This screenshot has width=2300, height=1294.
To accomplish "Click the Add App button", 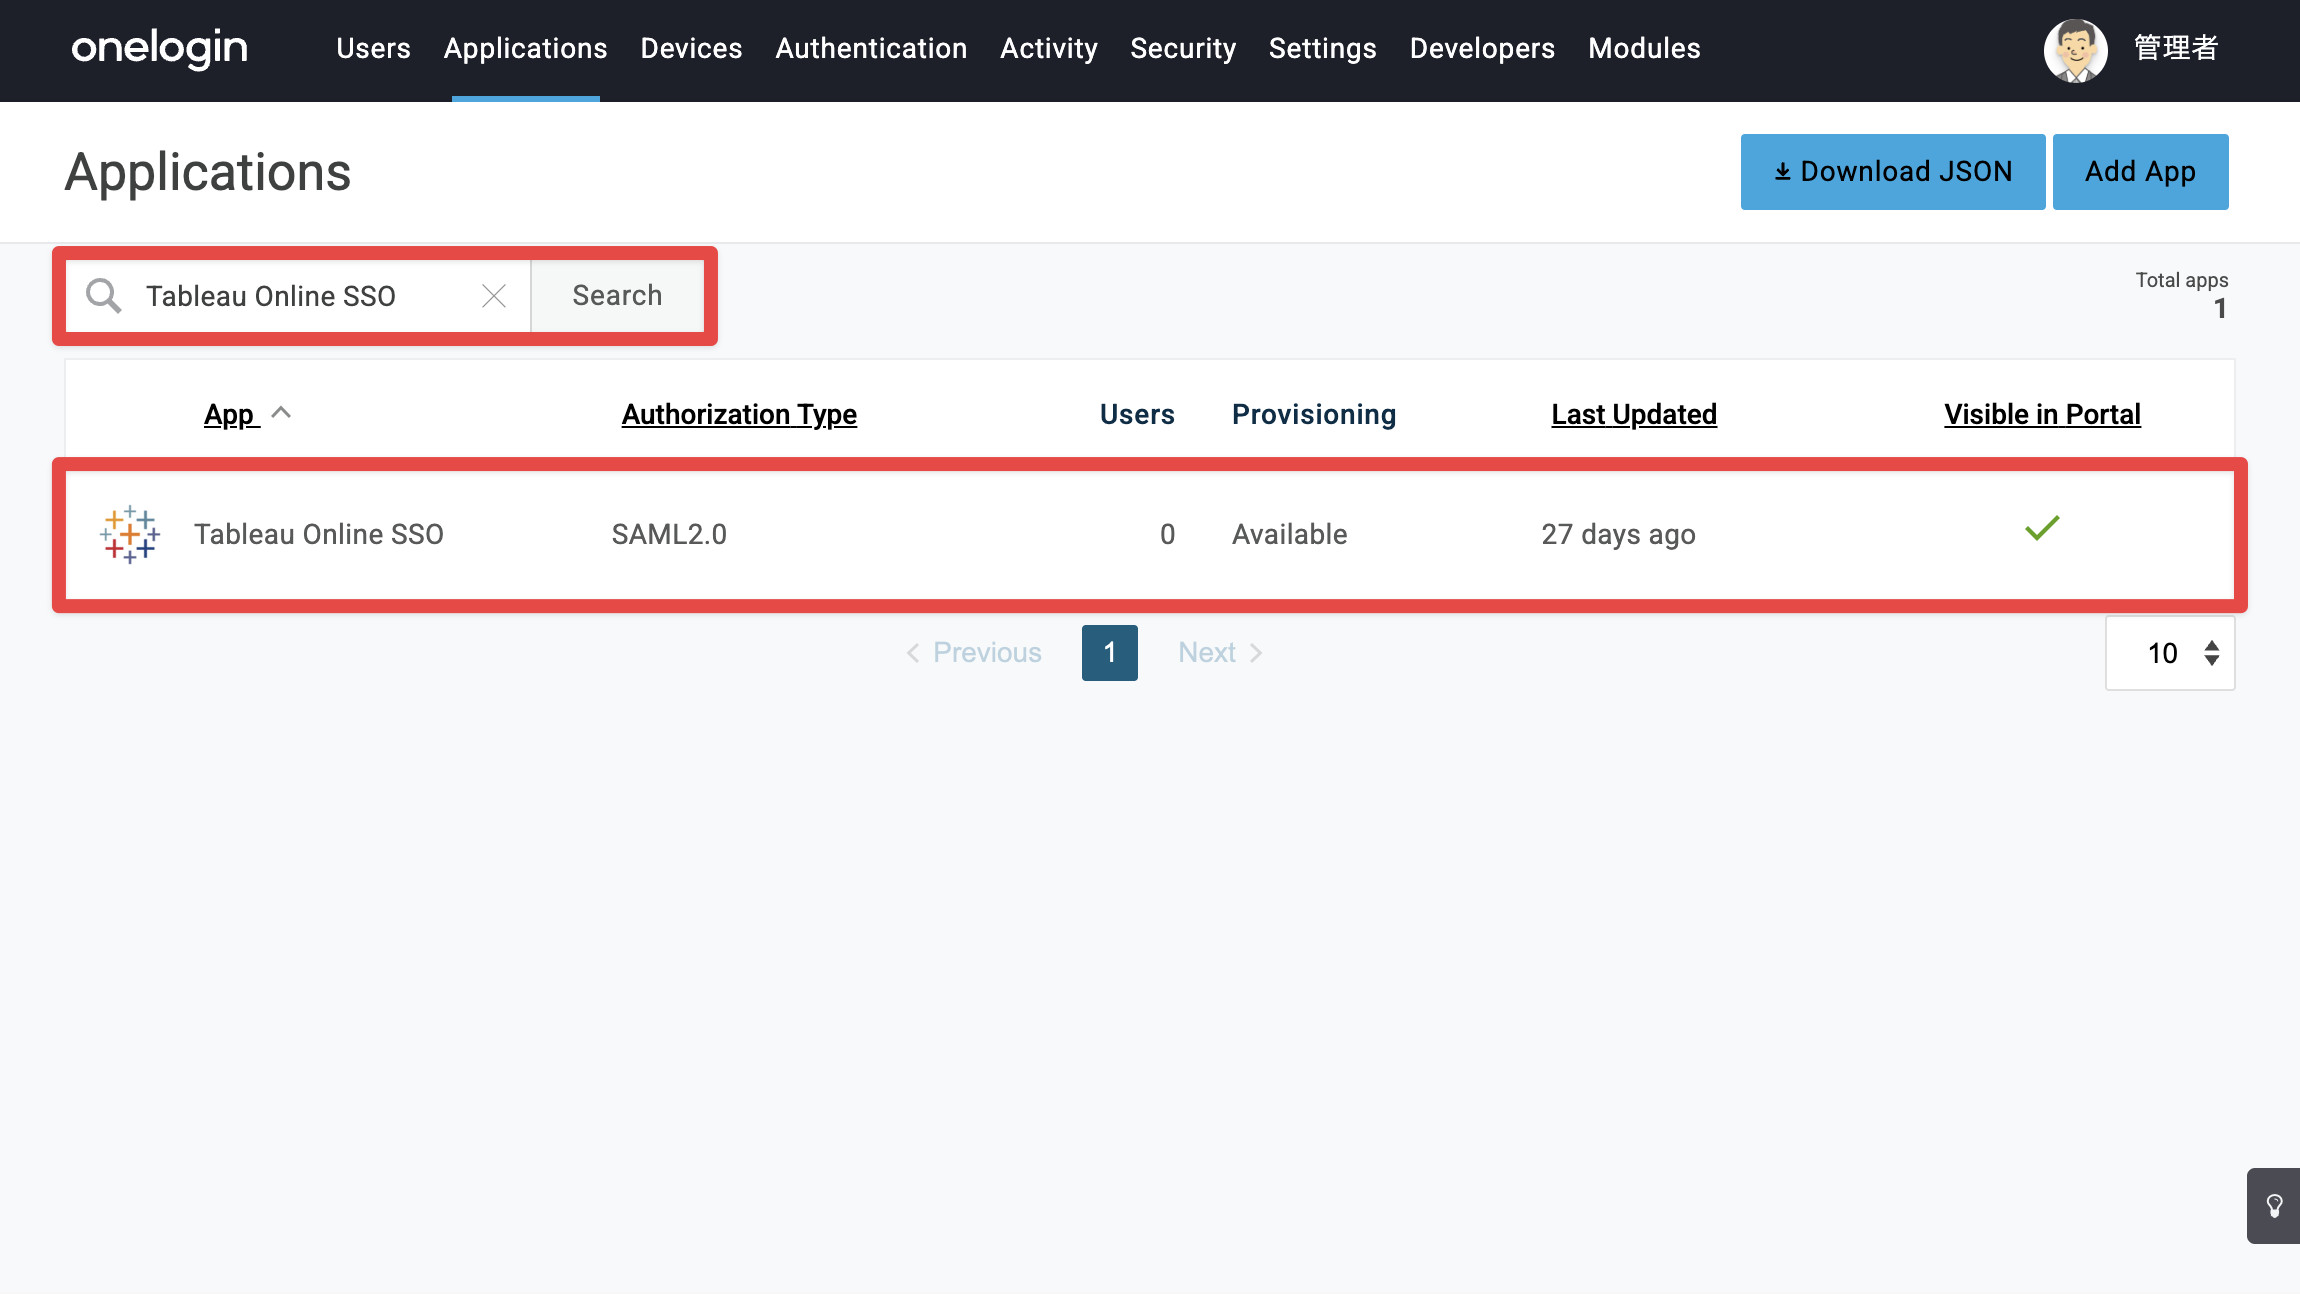I will pyautogui.click(x=2141, y=172).
